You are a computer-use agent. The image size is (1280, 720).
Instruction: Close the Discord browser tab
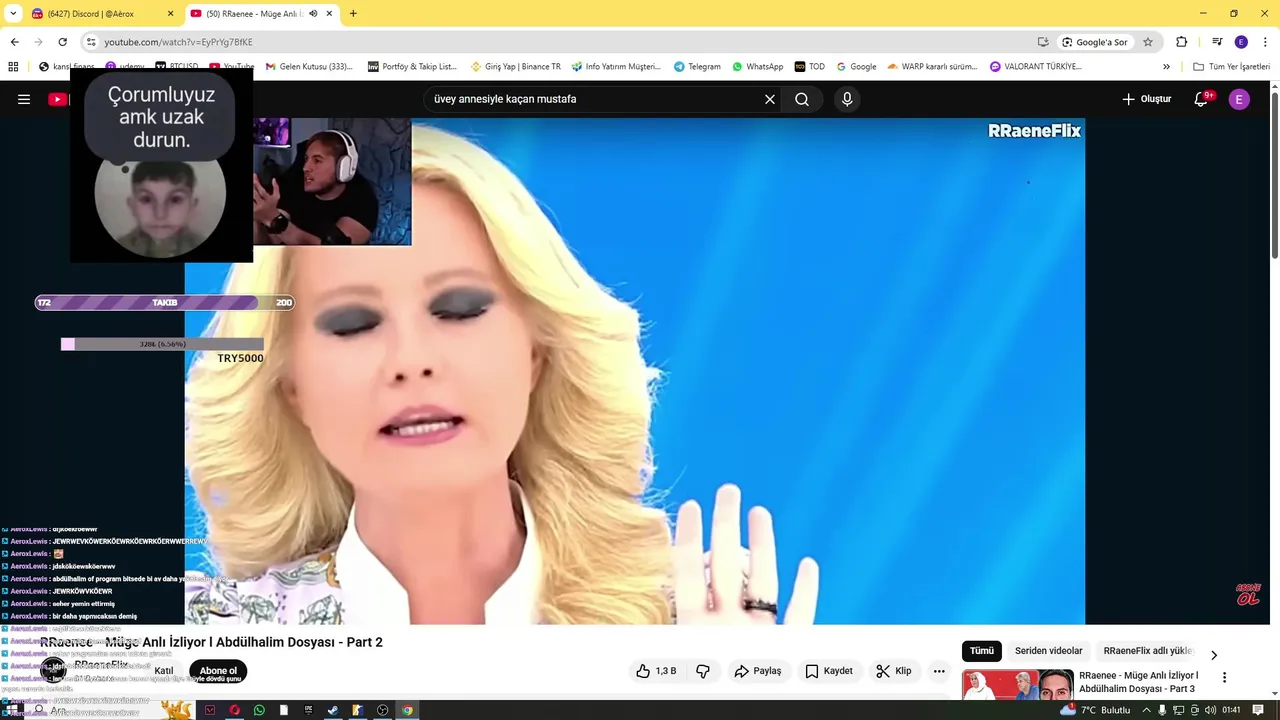click(x=170, y=14)
